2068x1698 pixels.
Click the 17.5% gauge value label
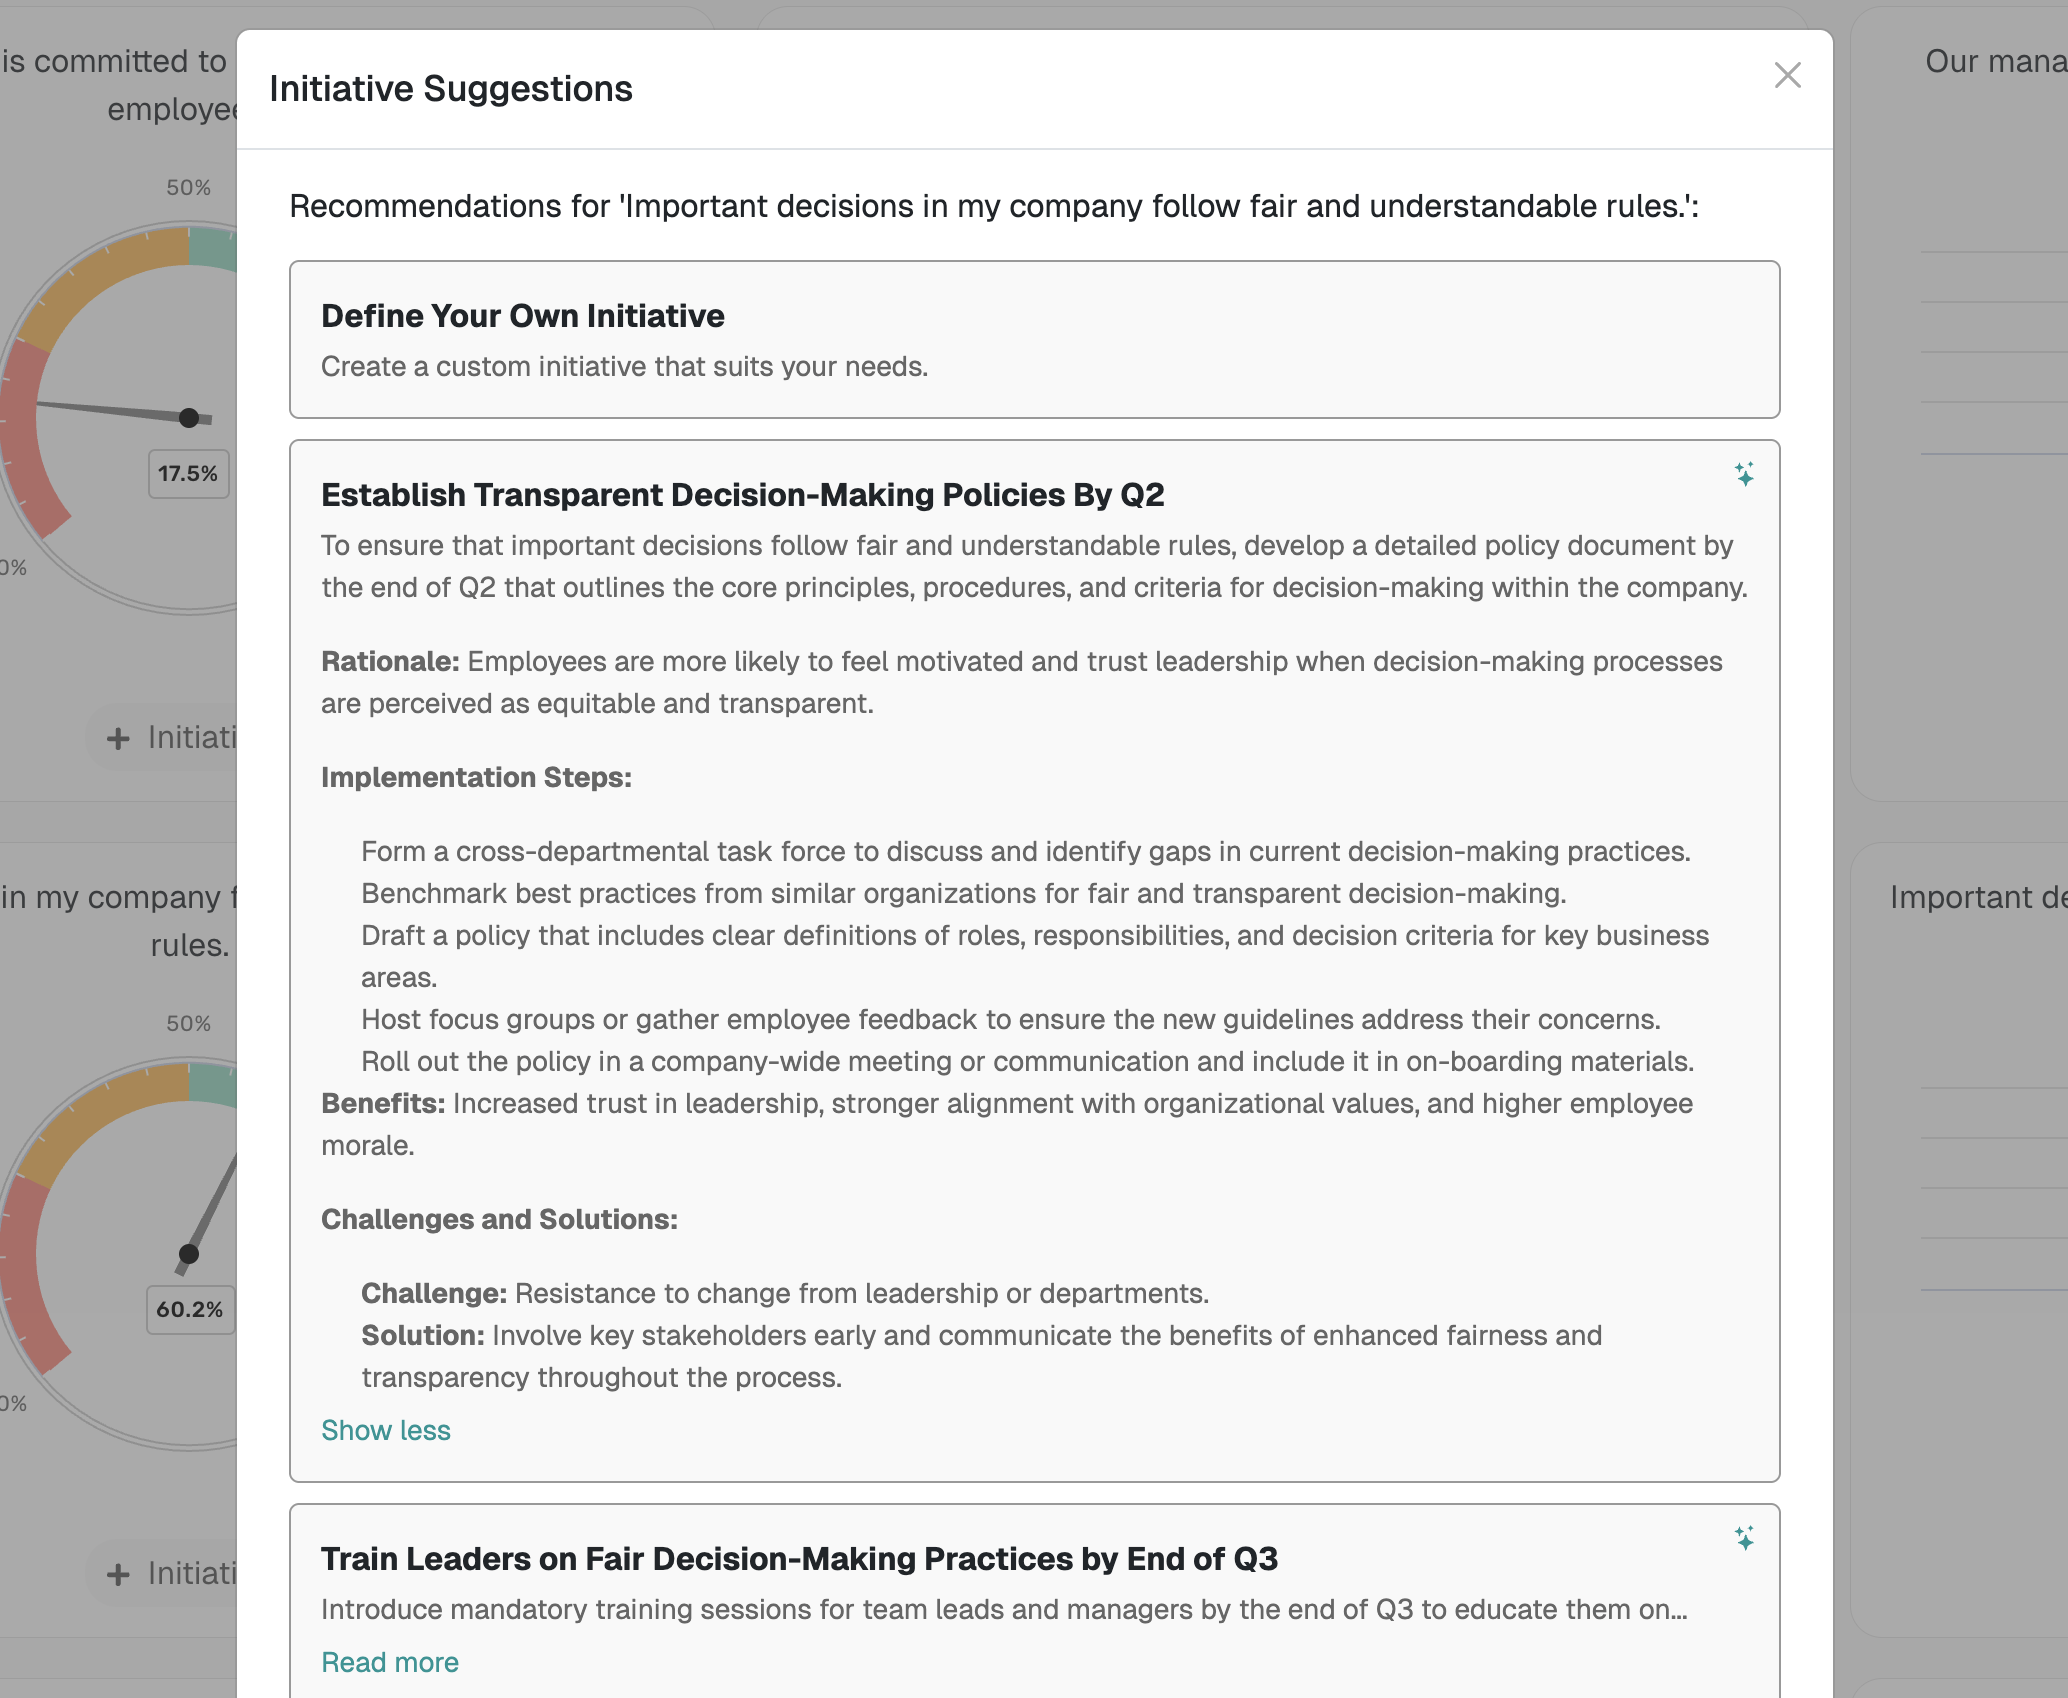(x=188, y=474)
